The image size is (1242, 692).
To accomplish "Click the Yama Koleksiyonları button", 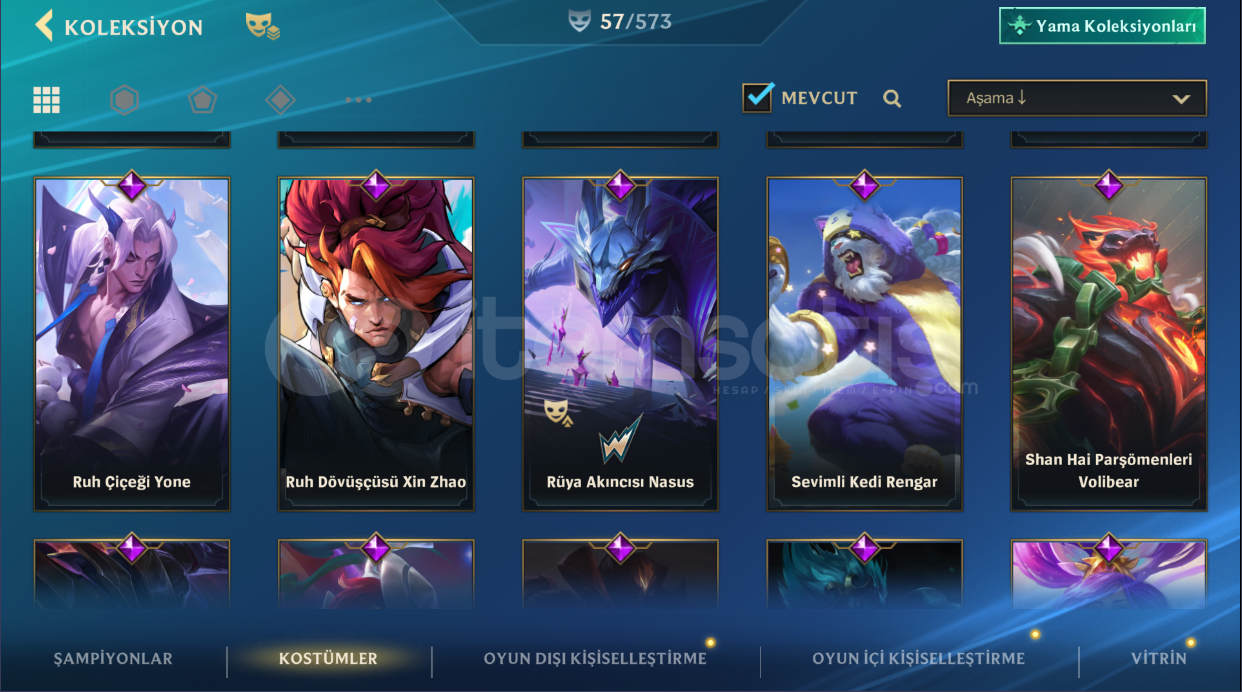I will [x=1102, y=26].
